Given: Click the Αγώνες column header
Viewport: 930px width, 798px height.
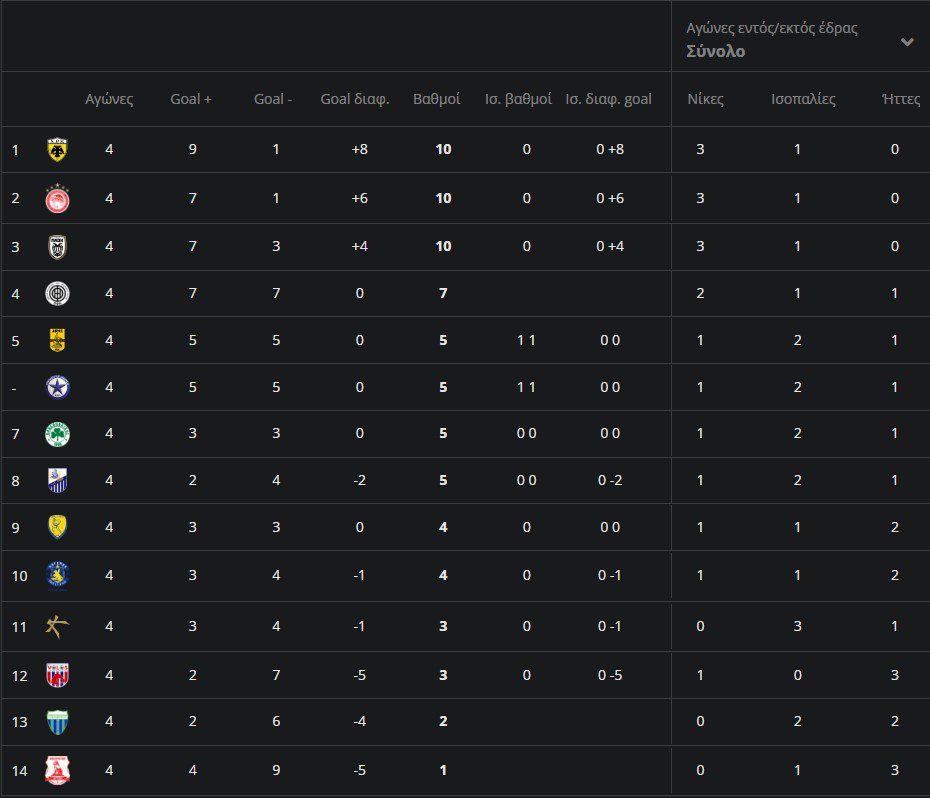Looking at the screenshot, I should coord(109,99).
